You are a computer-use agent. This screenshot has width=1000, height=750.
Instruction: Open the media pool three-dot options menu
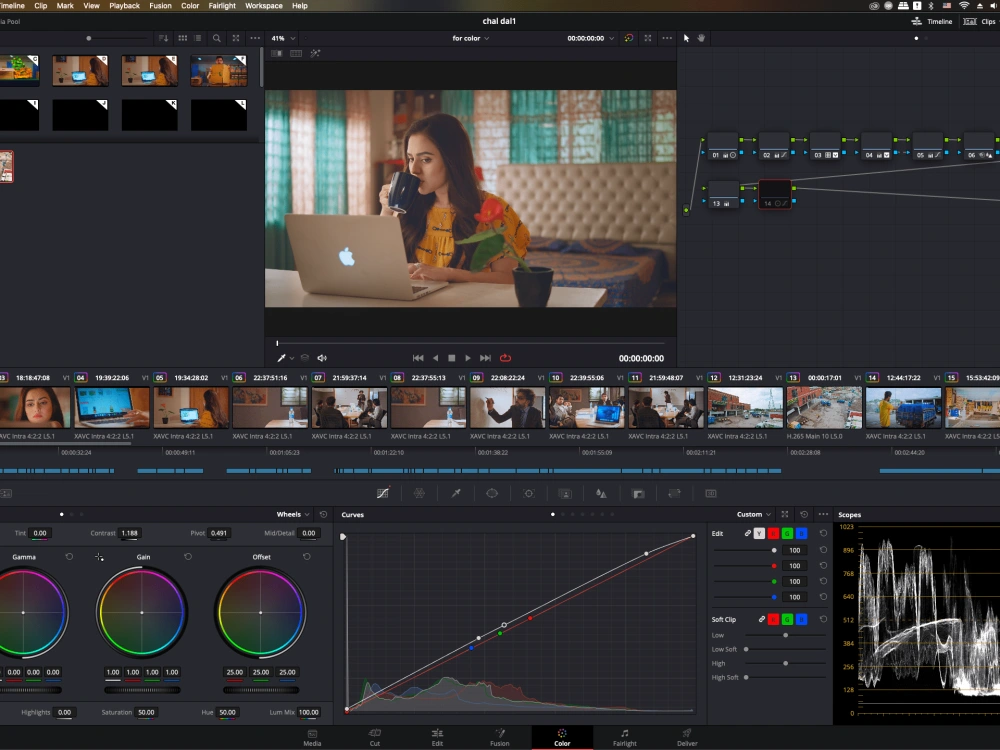[x=255, y=38]
